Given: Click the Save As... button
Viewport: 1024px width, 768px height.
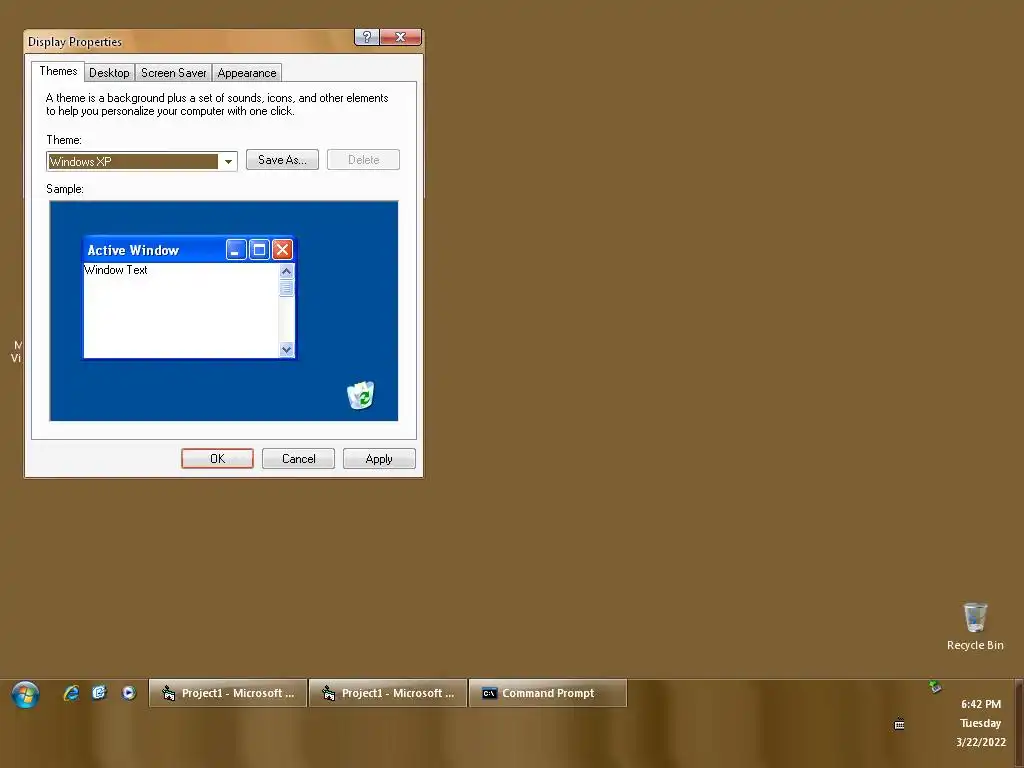Looking at the screenshot, I should coord(282,160).
